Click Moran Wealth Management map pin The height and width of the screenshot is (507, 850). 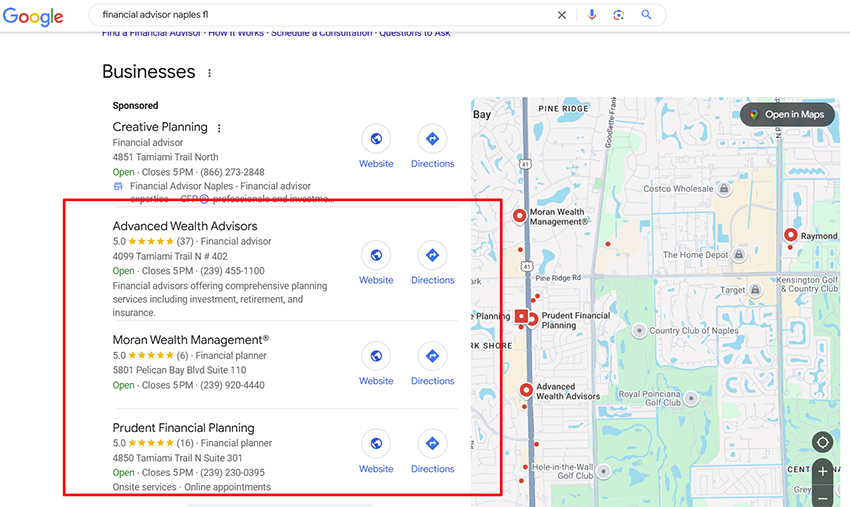pyautogui.click(x=519, y=216)
